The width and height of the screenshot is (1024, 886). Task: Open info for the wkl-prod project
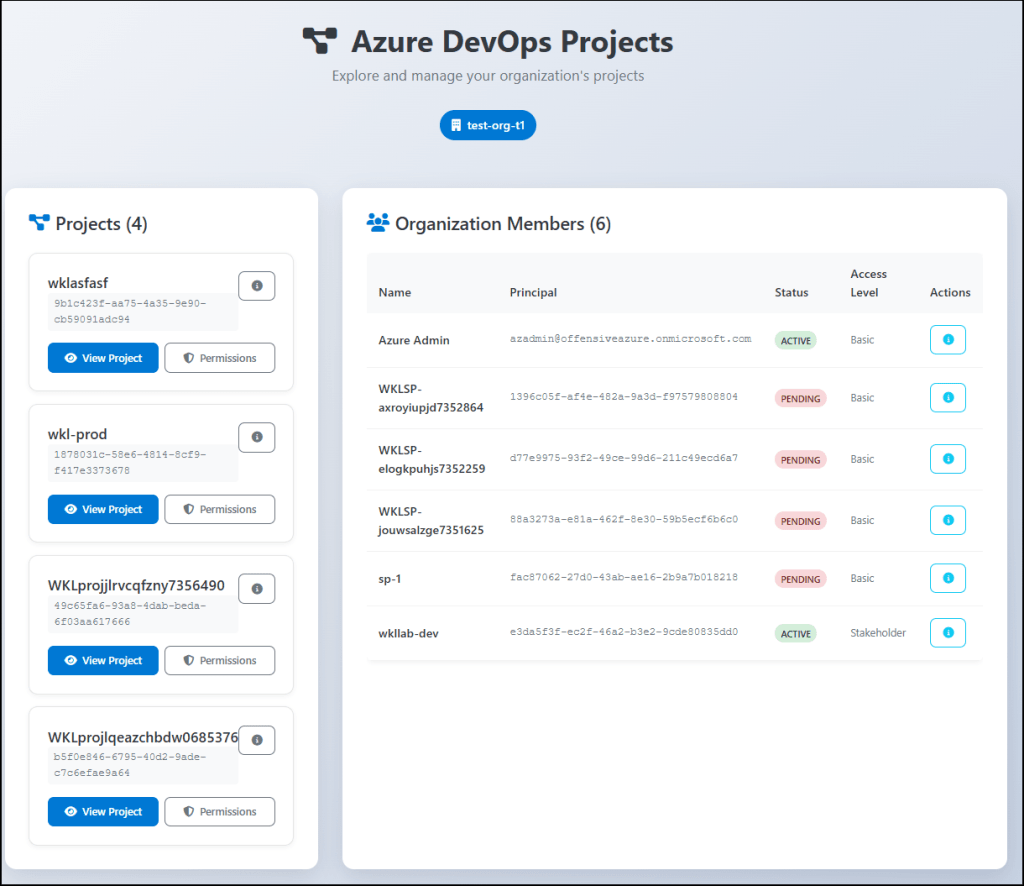pos(257,437)
